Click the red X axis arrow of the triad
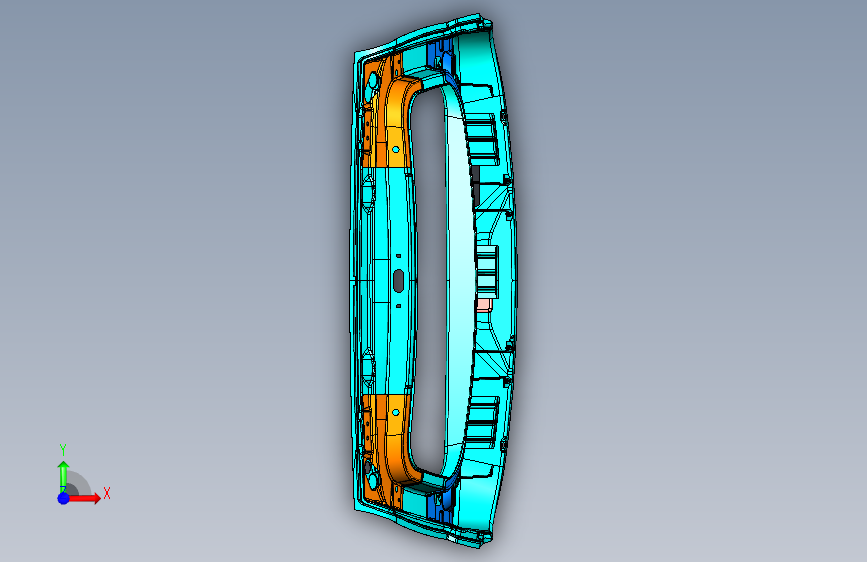 coord(84,498)
